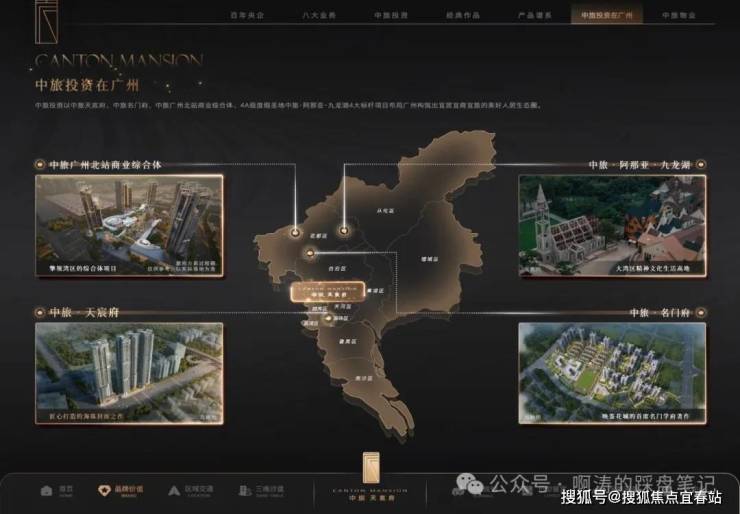Select 南沙区 on the map

tap(364, 379)
